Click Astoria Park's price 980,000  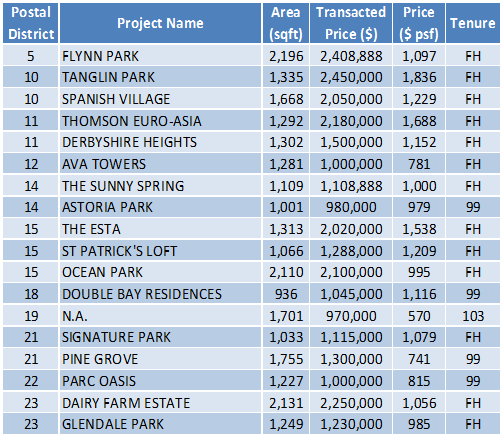click(x=351, y=207)
